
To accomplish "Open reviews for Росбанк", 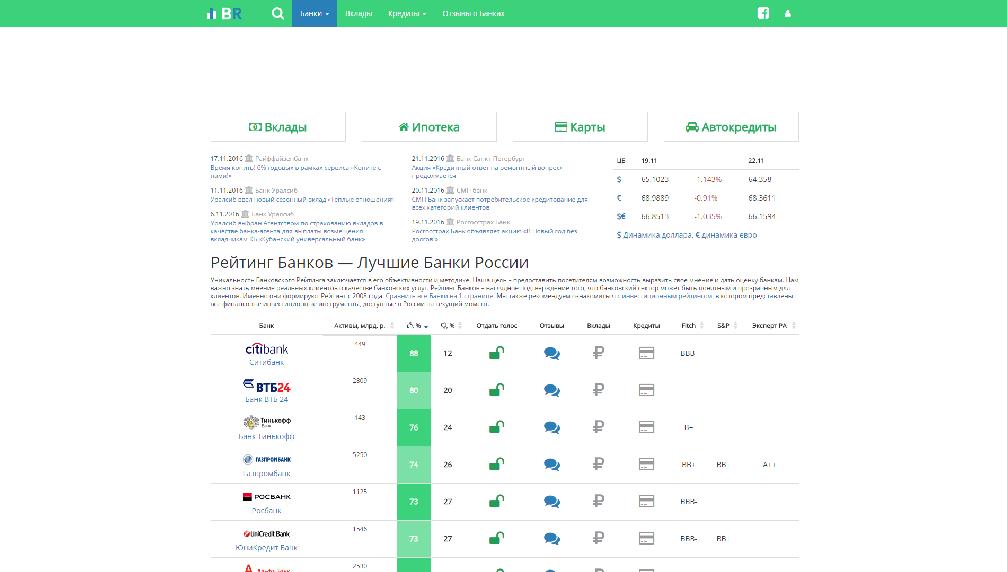I will point(552,501).
